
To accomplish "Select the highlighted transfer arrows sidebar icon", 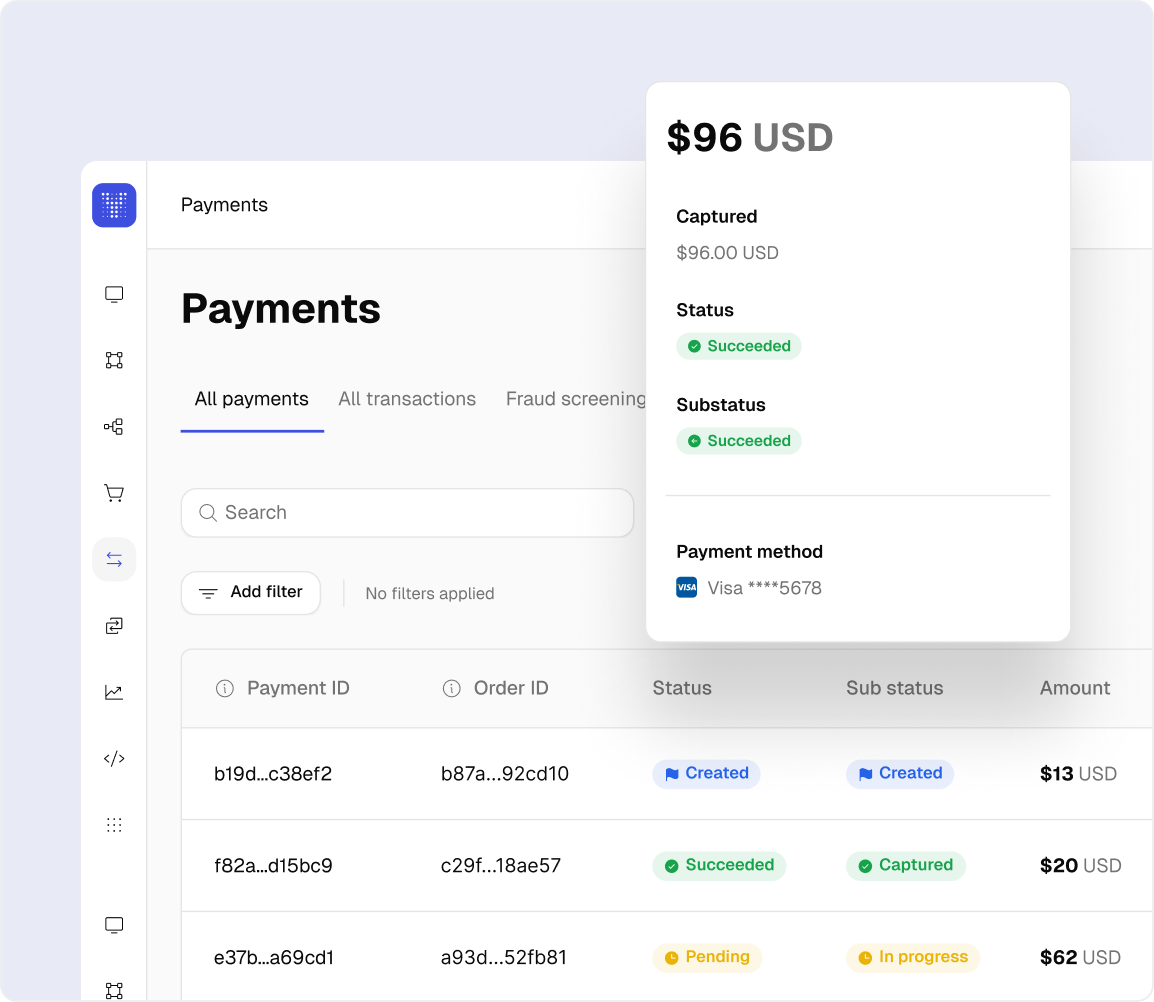I will [x=114, y=560].
